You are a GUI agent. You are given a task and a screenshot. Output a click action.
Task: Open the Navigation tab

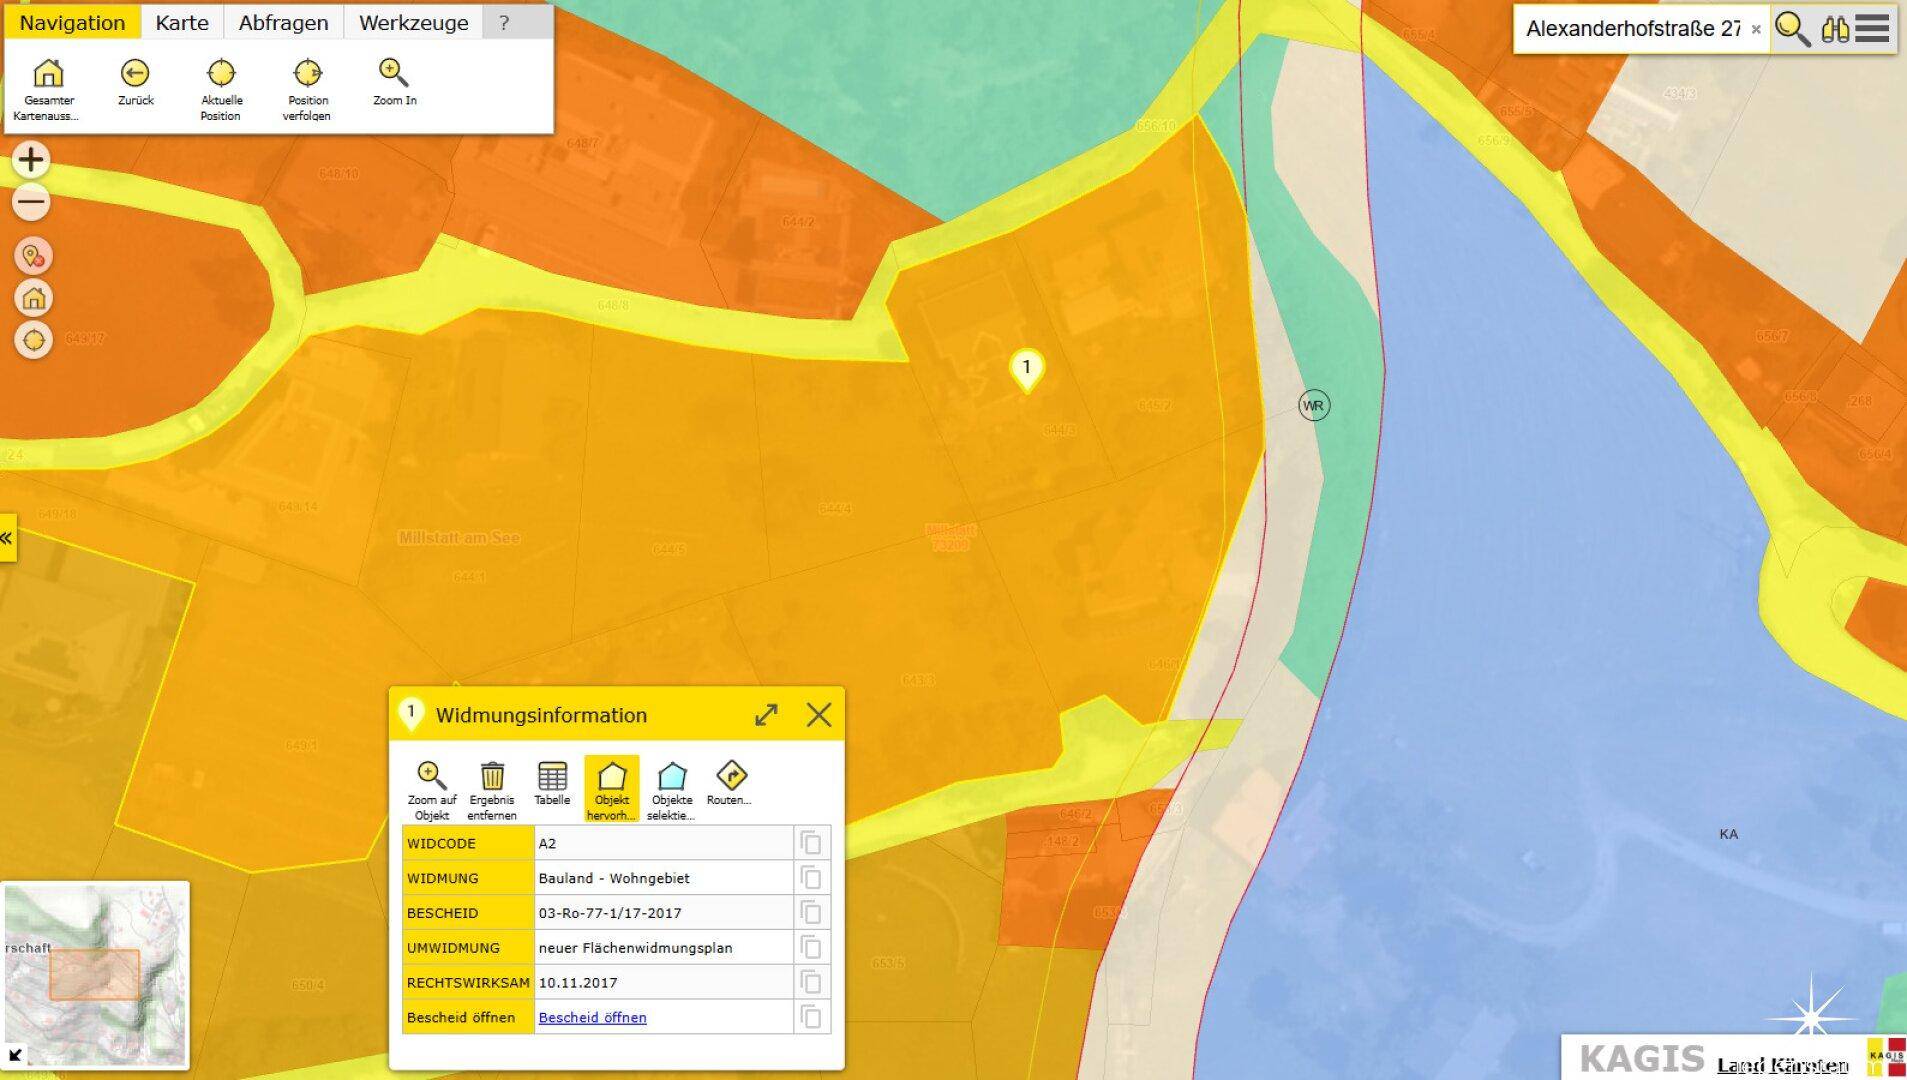72,22
